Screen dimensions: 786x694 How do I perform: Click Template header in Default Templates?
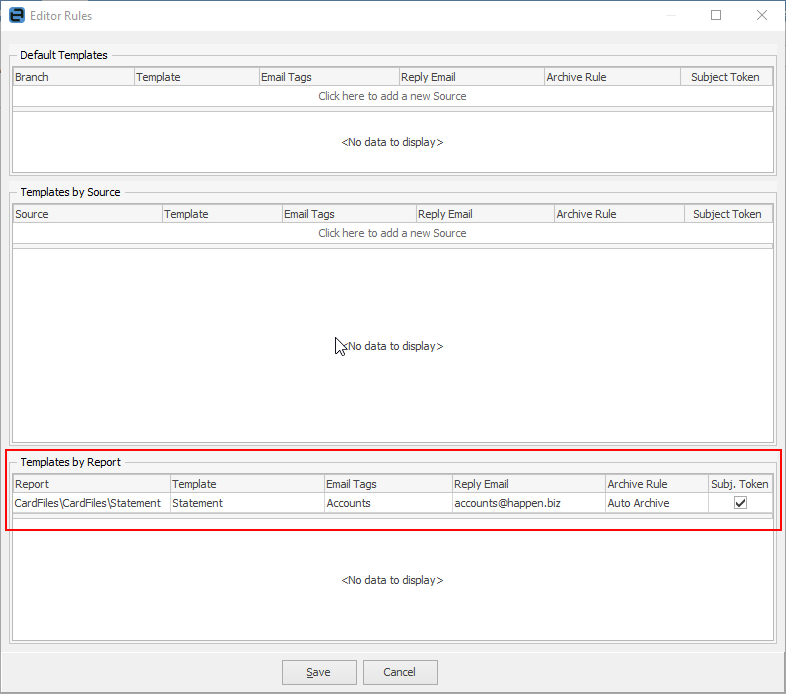[x=197, y=77]
